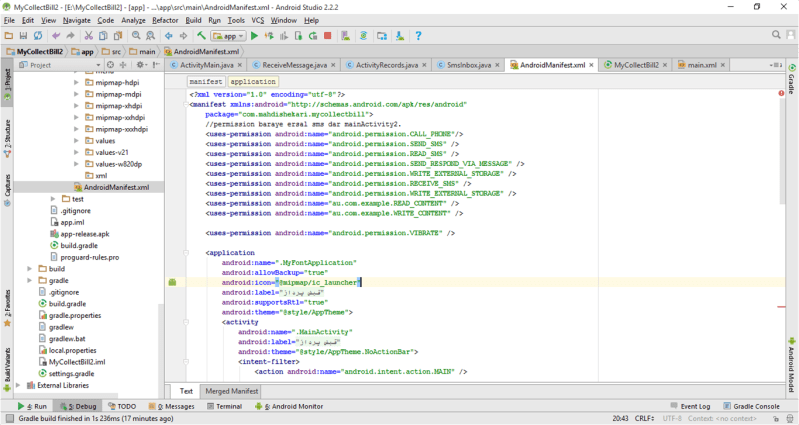Open Project Structure icon
The image size is (799, 425).
click(382, 36)
